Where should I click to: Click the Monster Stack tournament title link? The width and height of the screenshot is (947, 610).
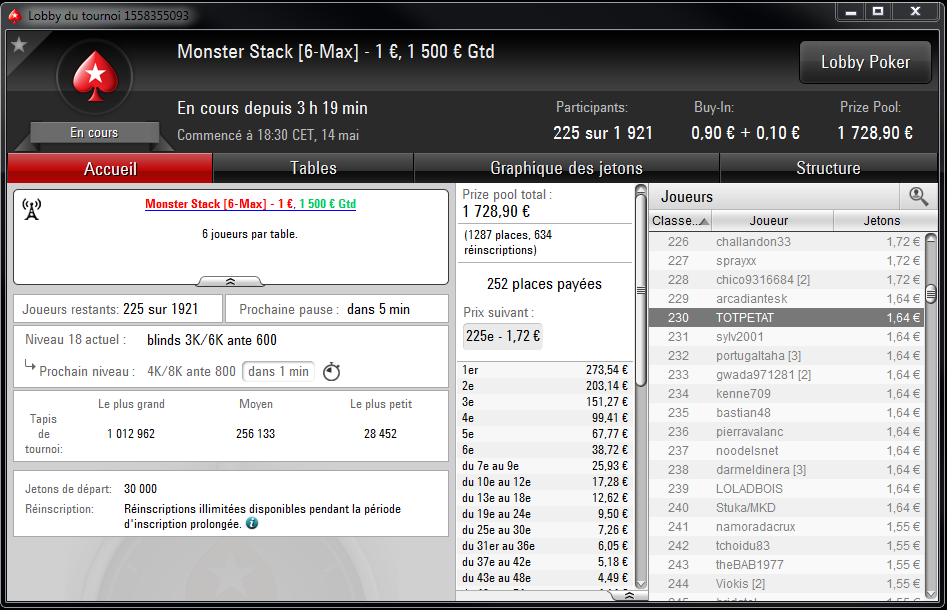pyautogui.click(x=250, y=204)
